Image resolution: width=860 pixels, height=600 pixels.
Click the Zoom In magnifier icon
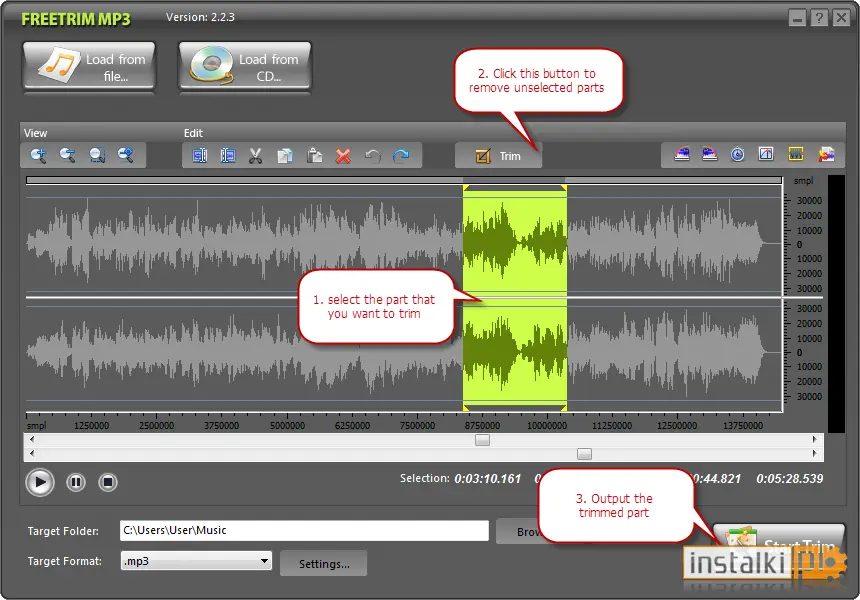38,155
